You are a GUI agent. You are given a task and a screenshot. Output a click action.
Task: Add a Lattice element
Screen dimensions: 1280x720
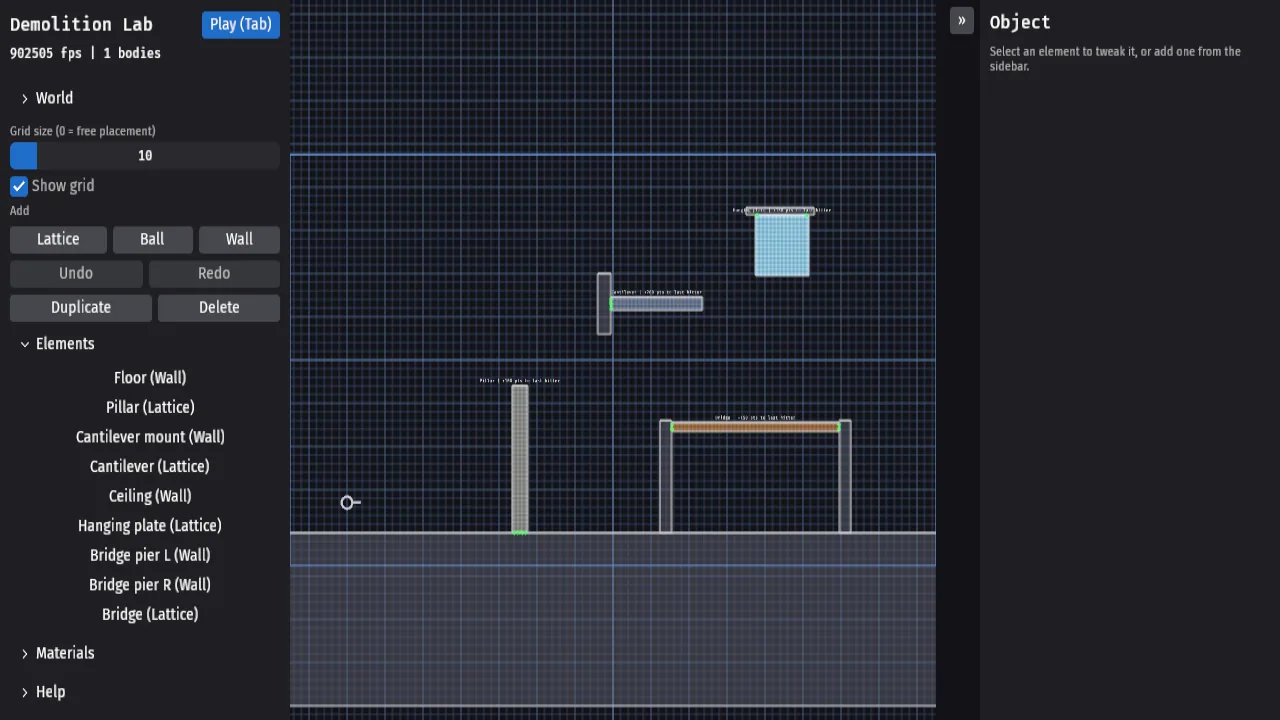58,239
